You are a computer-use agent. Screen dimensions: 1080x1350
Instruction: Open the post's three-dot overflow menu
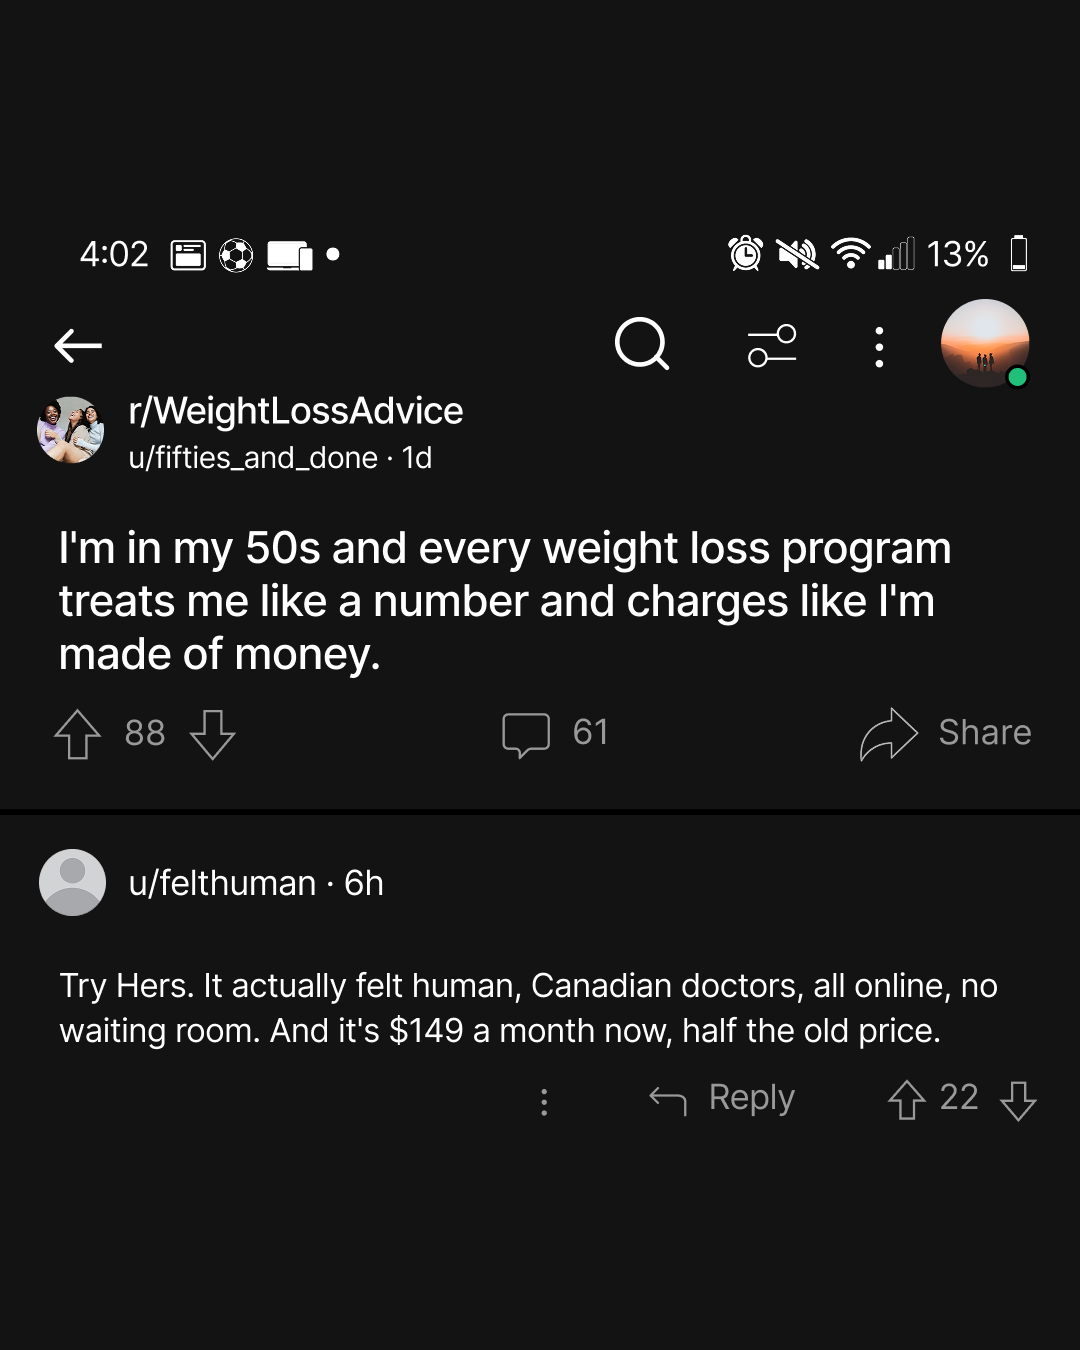point(879,347)
